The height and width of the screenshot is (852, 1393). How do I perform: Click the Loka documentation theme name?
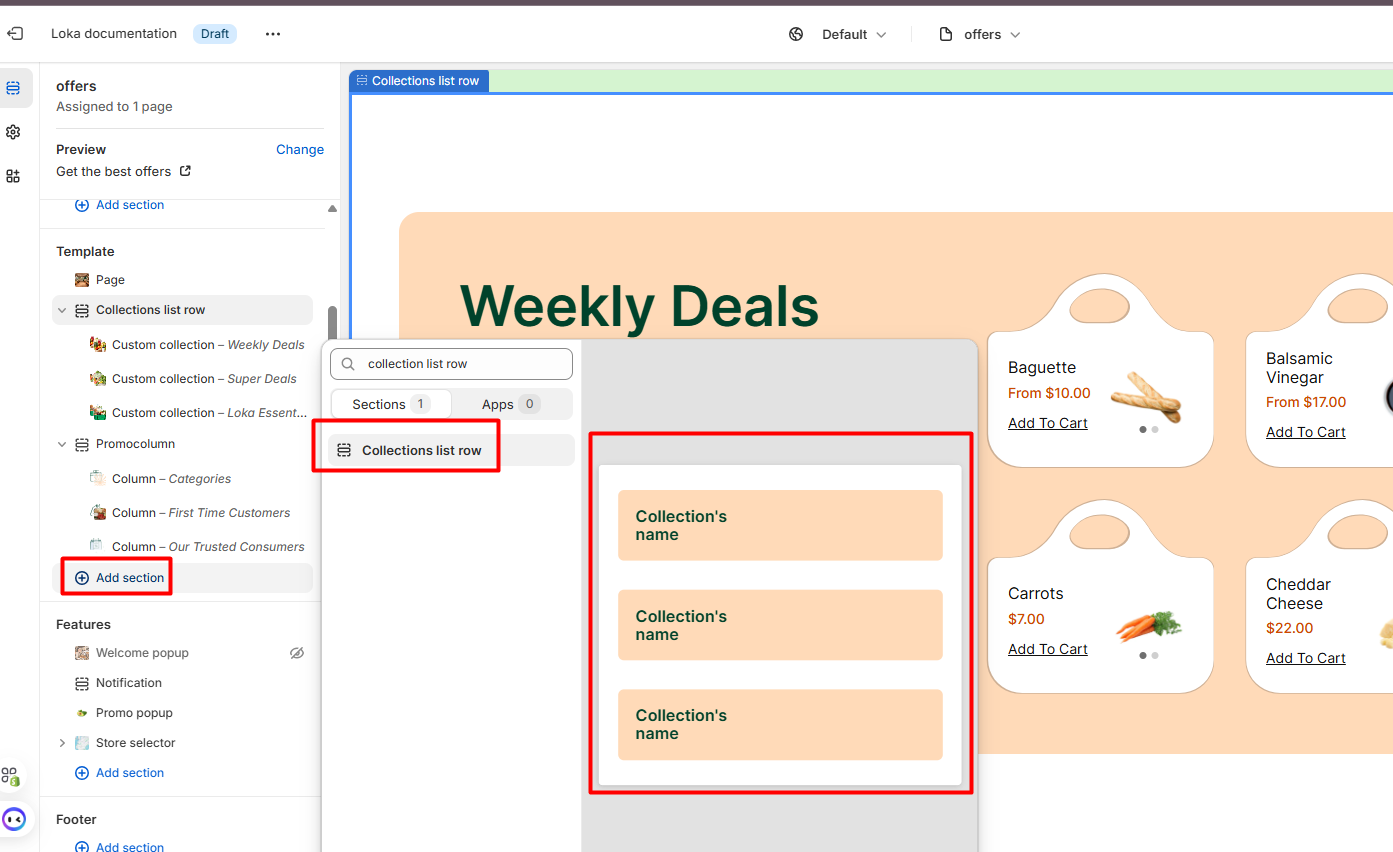point(114,34)
